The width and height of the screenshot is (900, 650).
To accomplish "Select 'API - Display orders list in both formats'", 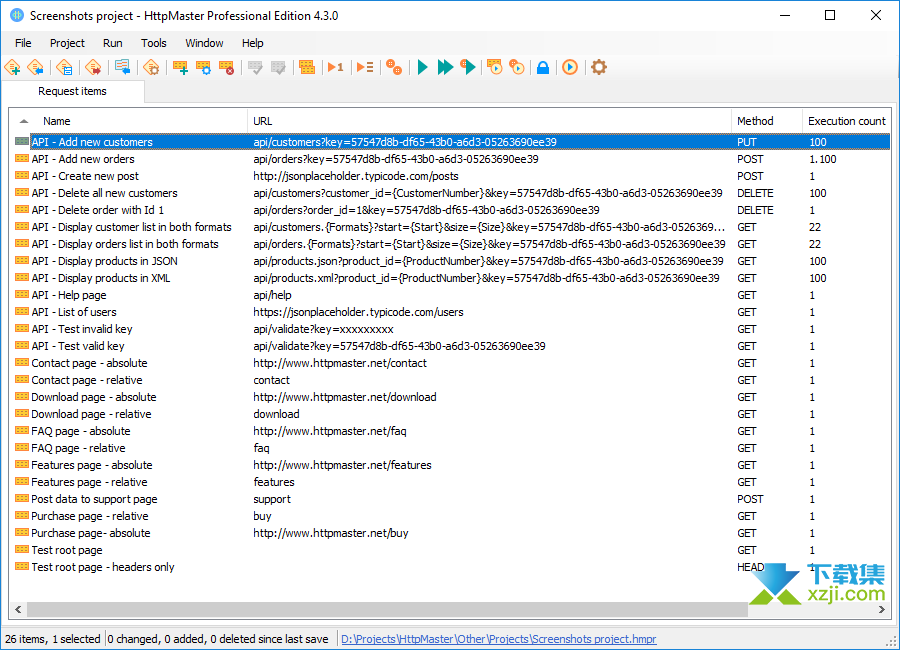I will (x=452, y=244).
